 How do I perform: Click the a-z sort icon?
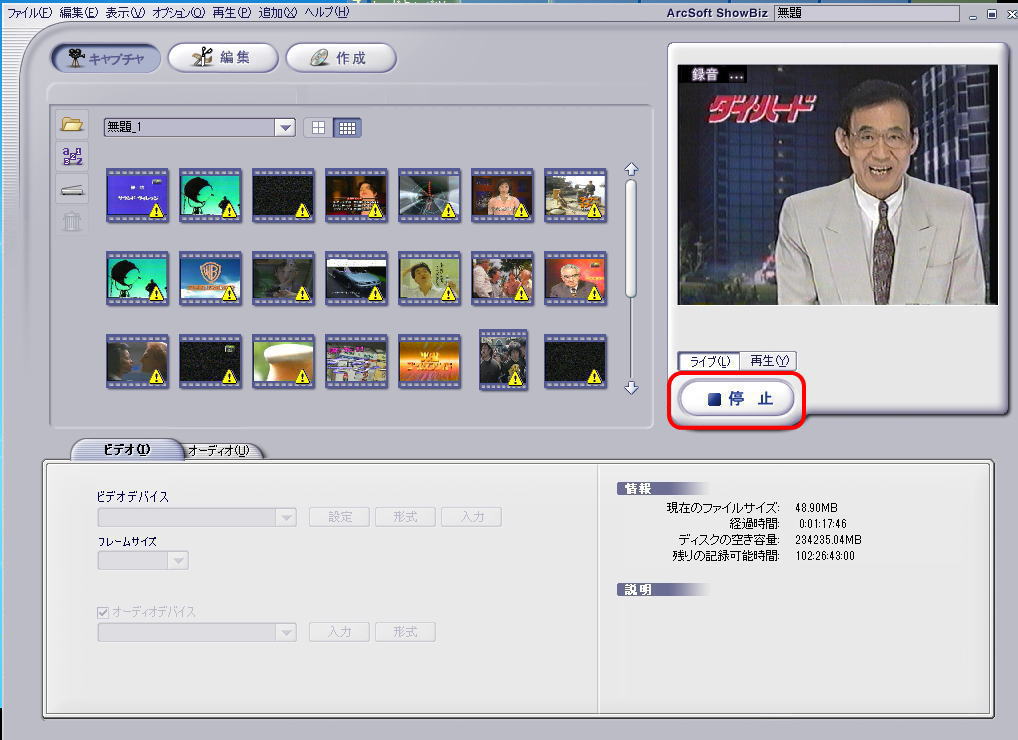coord(72,156)
